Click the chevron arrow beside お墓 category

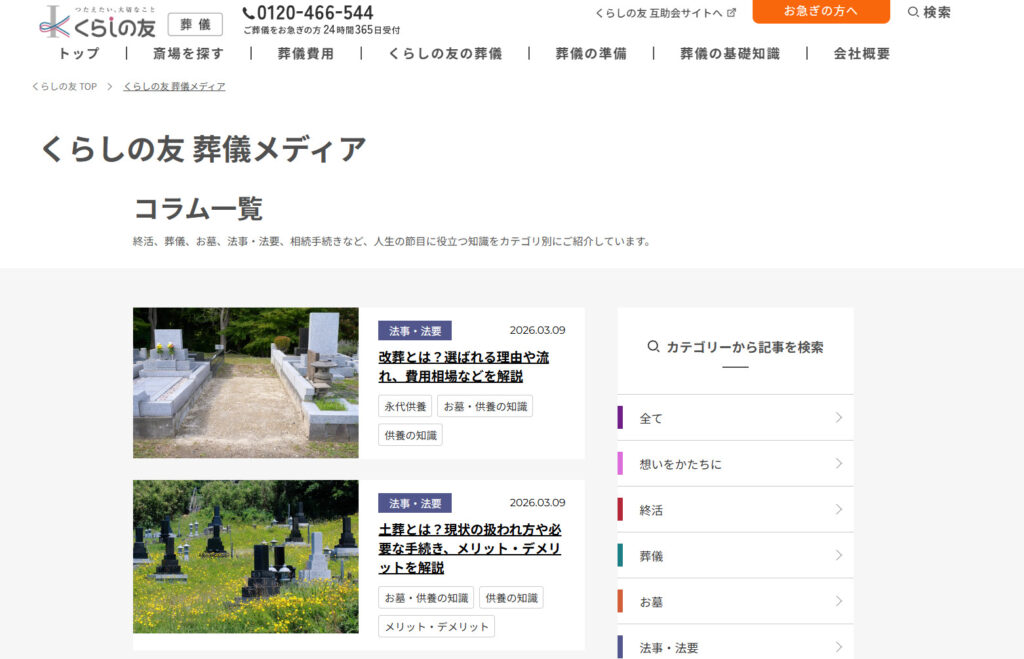(838, 602)
